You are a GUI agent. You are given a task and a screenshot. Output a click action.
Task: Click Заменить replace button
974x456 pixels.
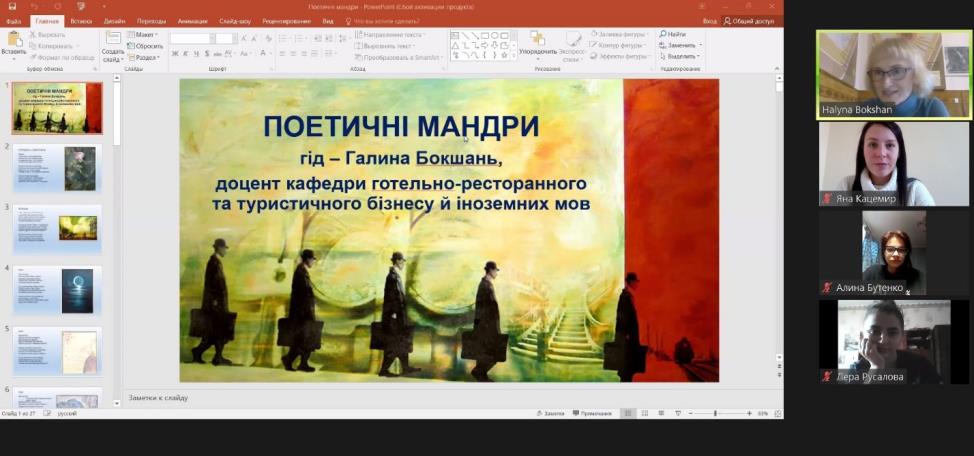point(681,45)
